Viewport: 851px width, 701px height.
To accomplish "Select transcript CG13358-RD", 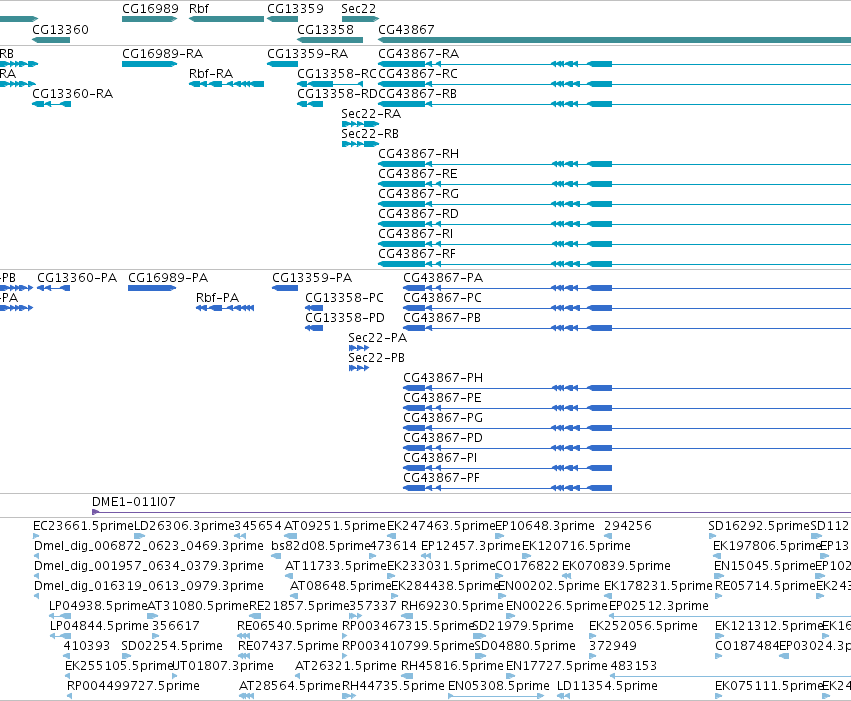I will point(337,93).
